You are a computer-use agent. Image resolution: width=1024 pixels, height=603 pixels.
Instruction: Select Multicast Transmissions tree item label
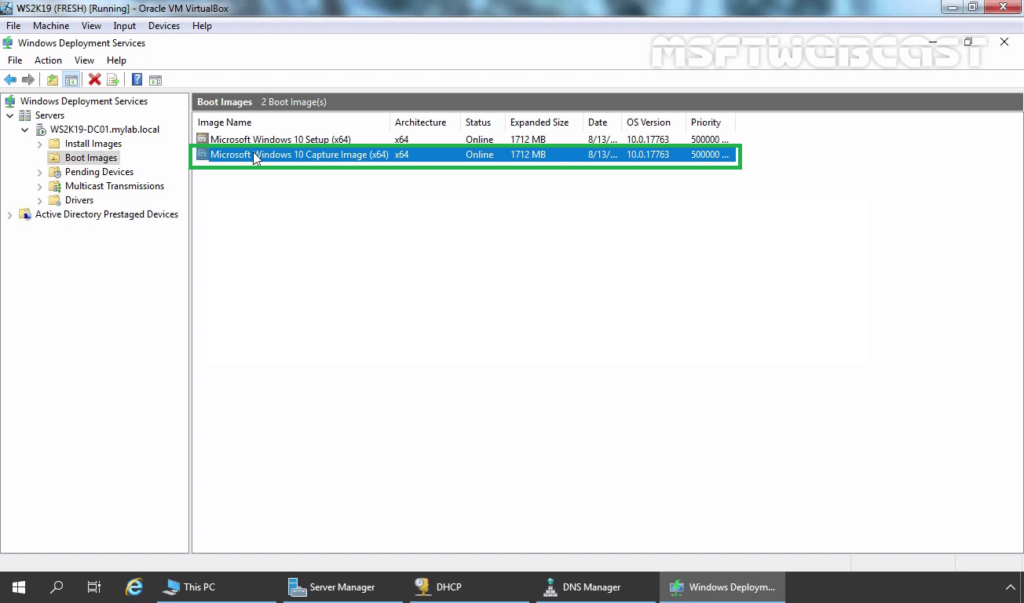114,186
